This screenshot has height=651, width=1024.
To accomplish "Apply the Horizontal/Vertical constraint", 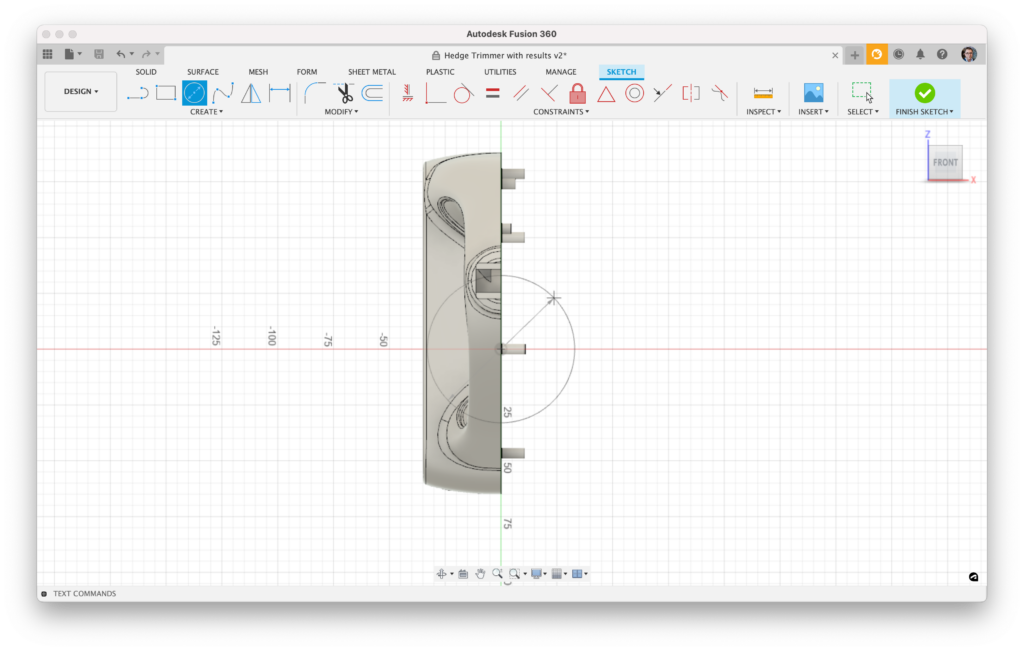I will pos(408,93).
